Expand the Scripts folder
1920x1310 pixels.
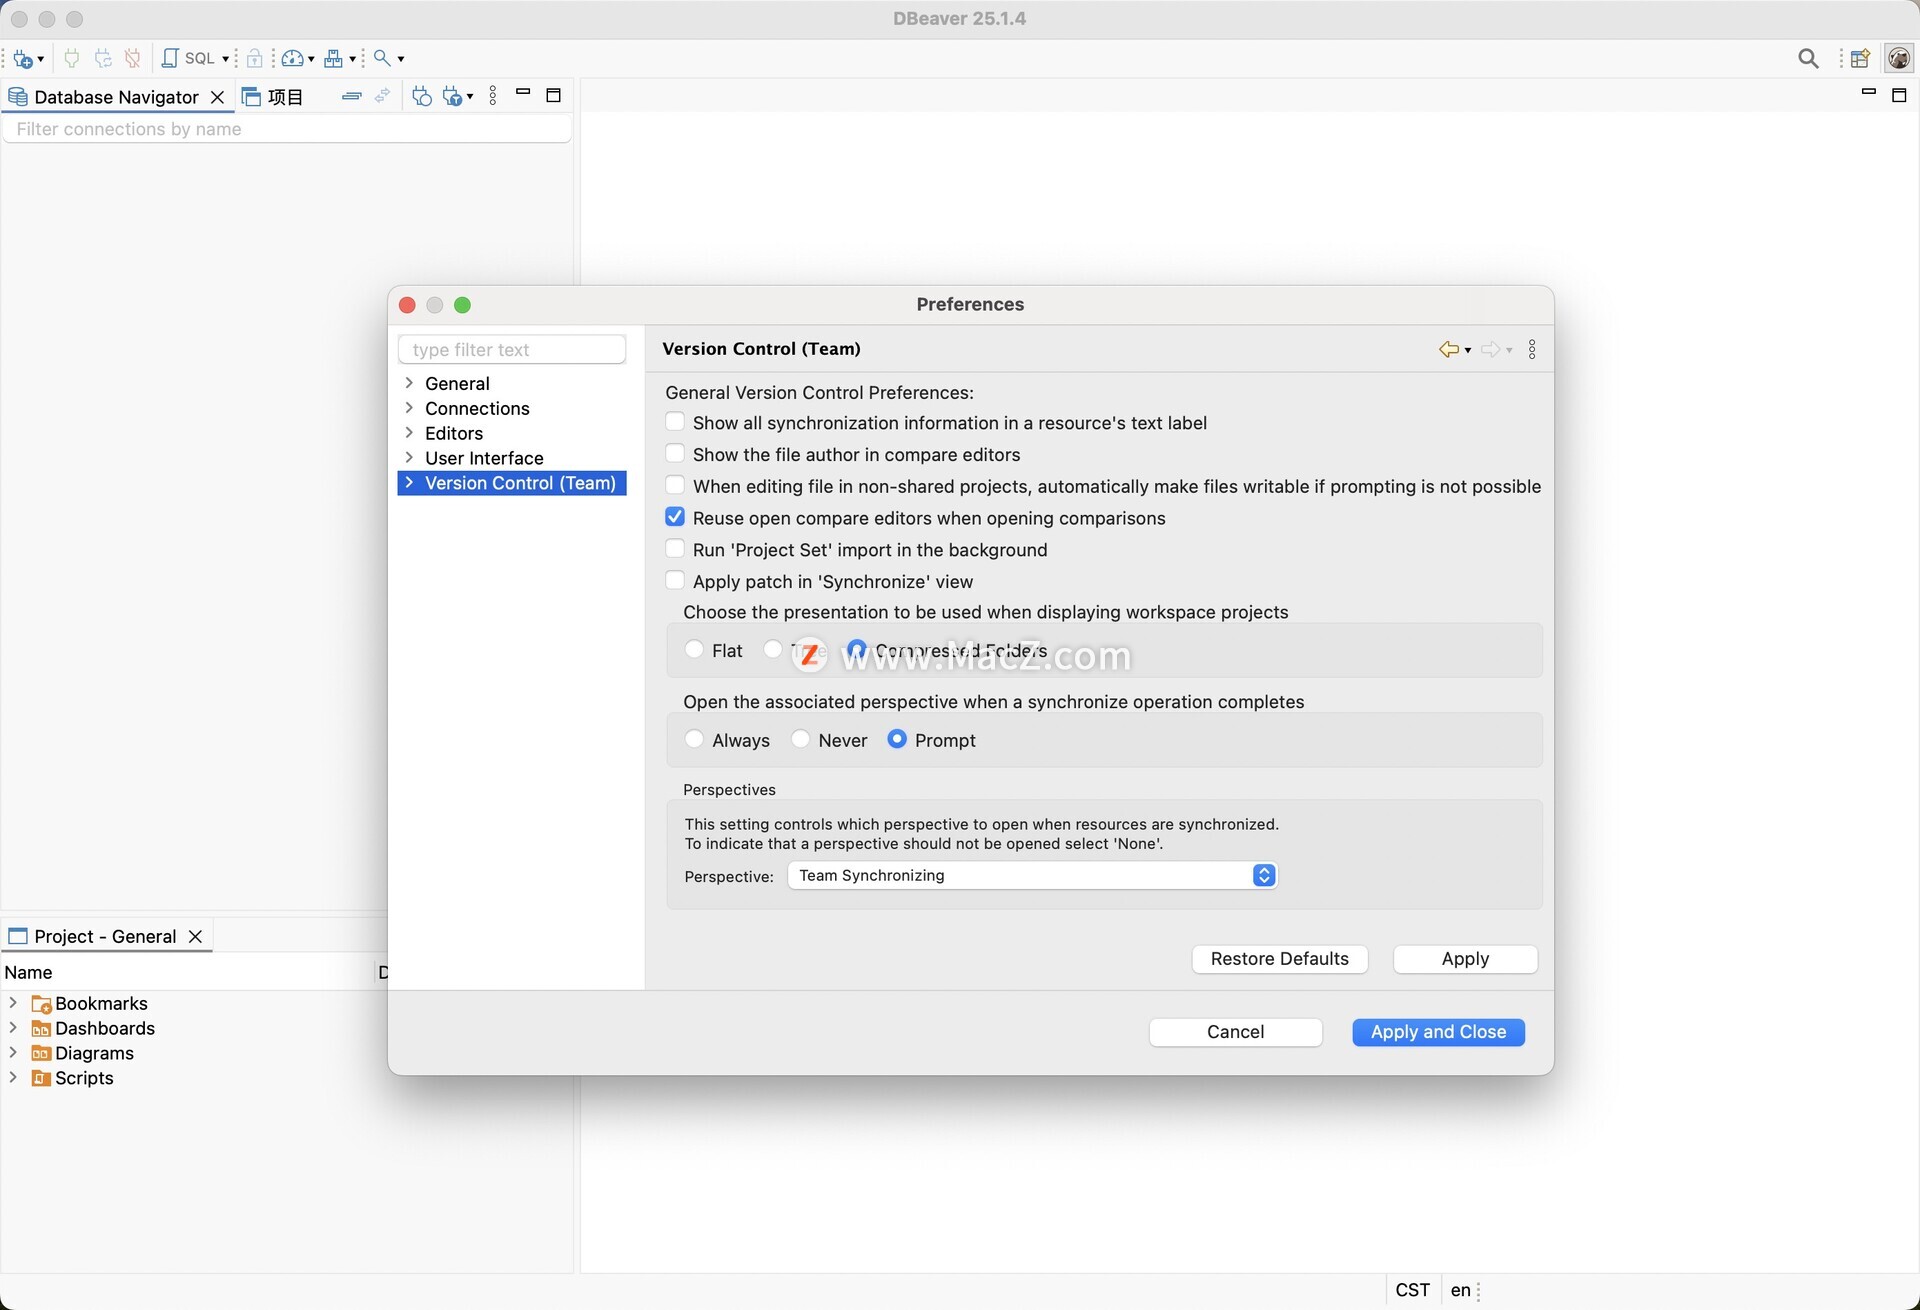(x=13, y=1077)
